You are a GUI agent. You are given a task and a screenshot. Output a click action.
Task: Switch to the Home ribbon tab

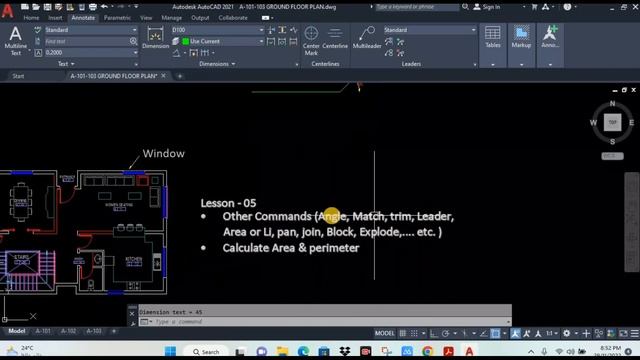tap(31, 18)
